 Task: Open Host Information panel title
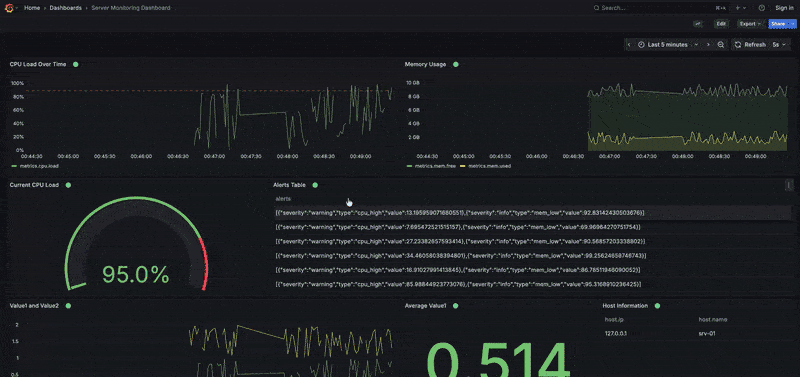tap(625, 306)
